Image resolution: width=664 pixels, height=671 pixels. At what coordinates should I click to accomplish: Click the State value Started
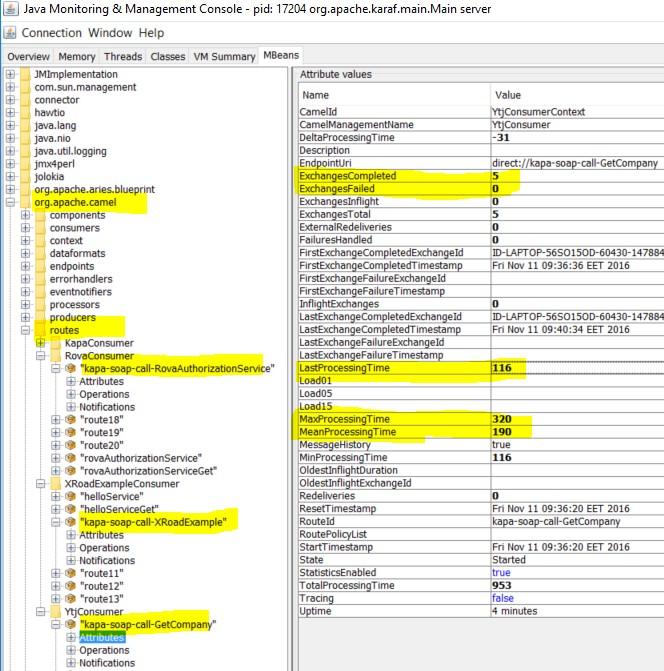pyautogui.click(x=508, y=560)
